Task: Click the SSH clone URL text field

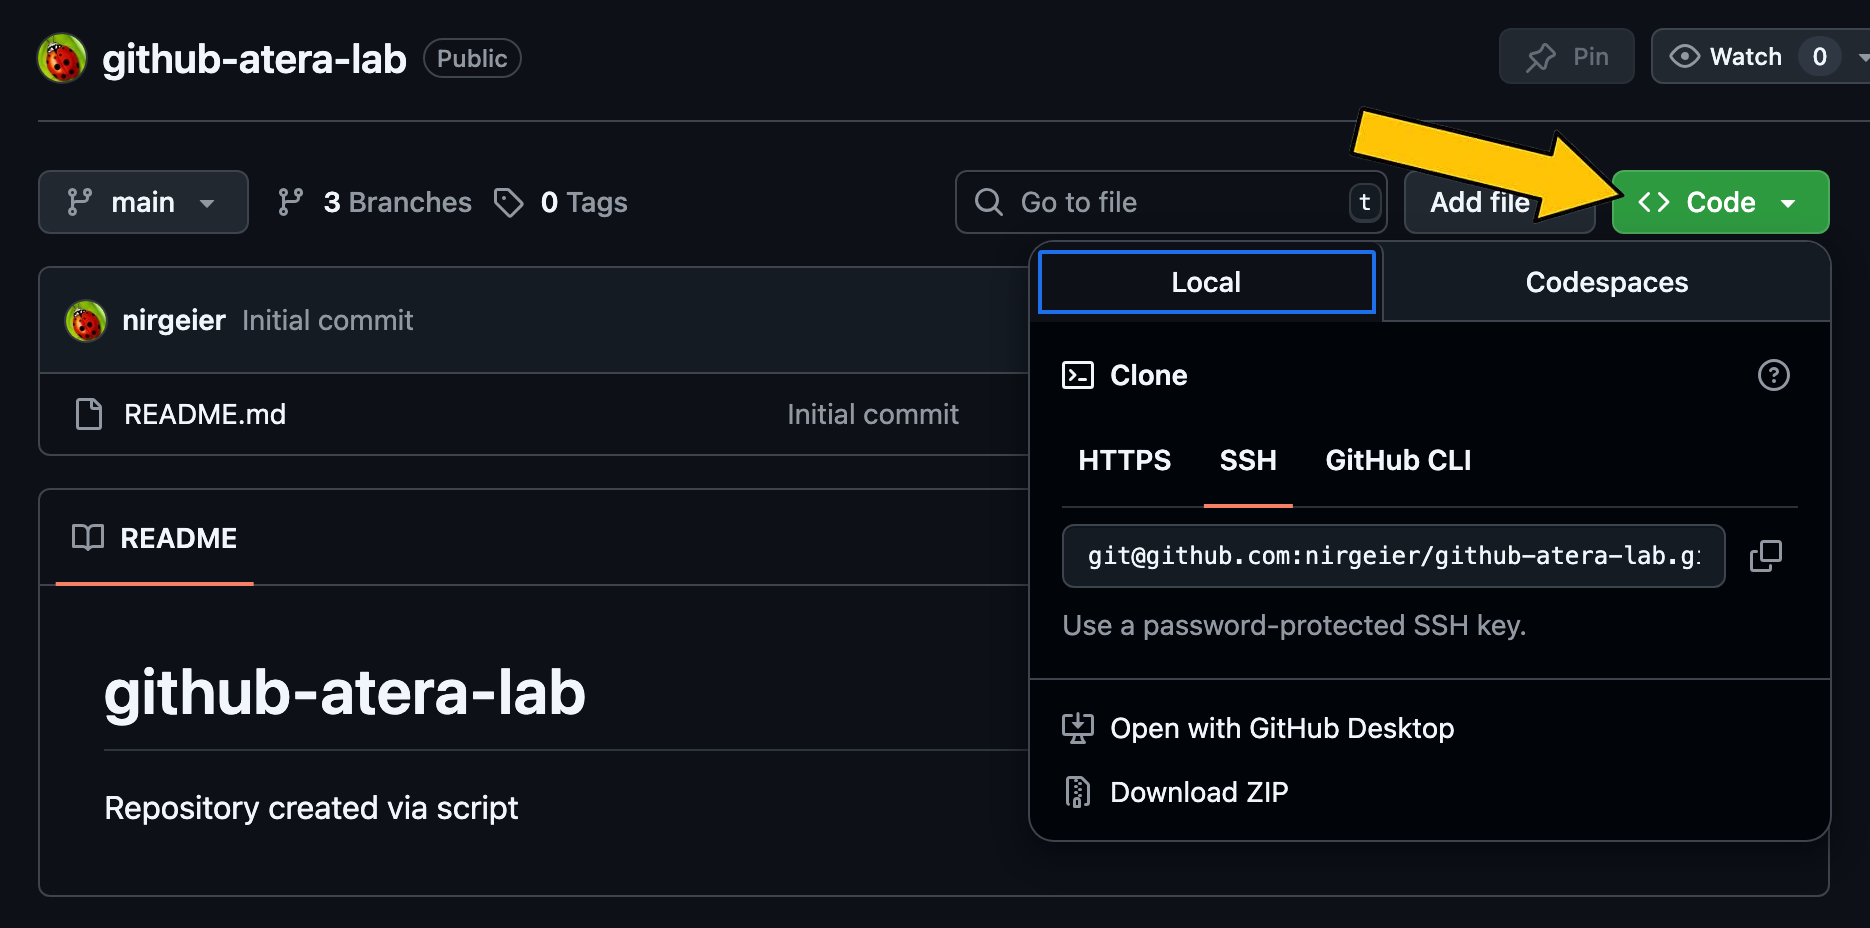Action: coord(1394,556)
